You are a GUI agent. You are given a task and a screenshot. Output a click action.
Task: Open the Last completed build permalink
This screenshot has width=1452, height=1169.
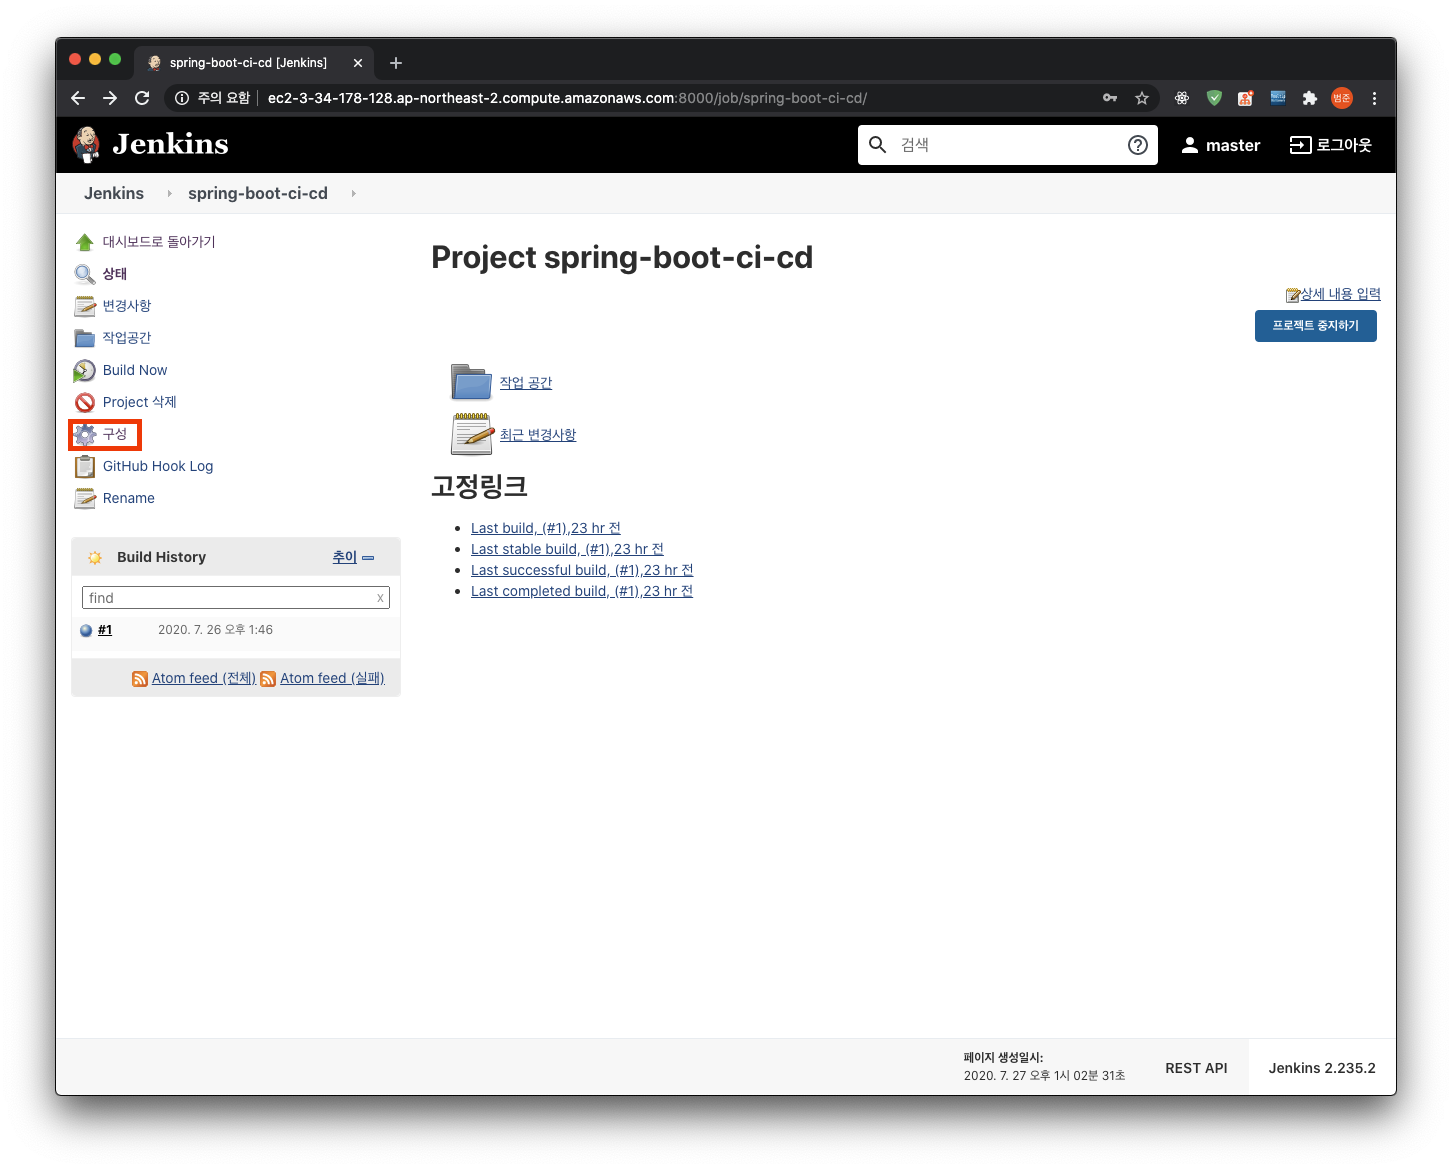(582, 591)
